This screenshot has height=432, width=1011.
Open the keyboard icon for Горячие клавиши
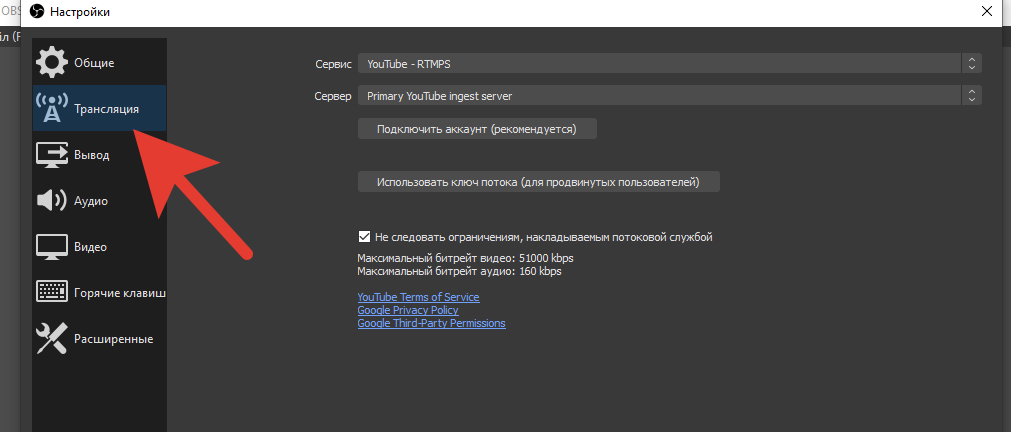(x=52, y=293)
